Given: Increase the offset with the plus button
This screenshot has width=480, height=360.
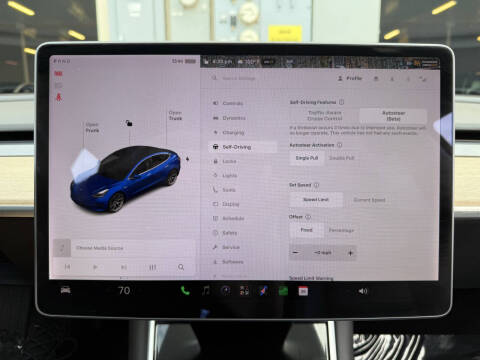Looking at the screenshot, I should tap(350, 253).
